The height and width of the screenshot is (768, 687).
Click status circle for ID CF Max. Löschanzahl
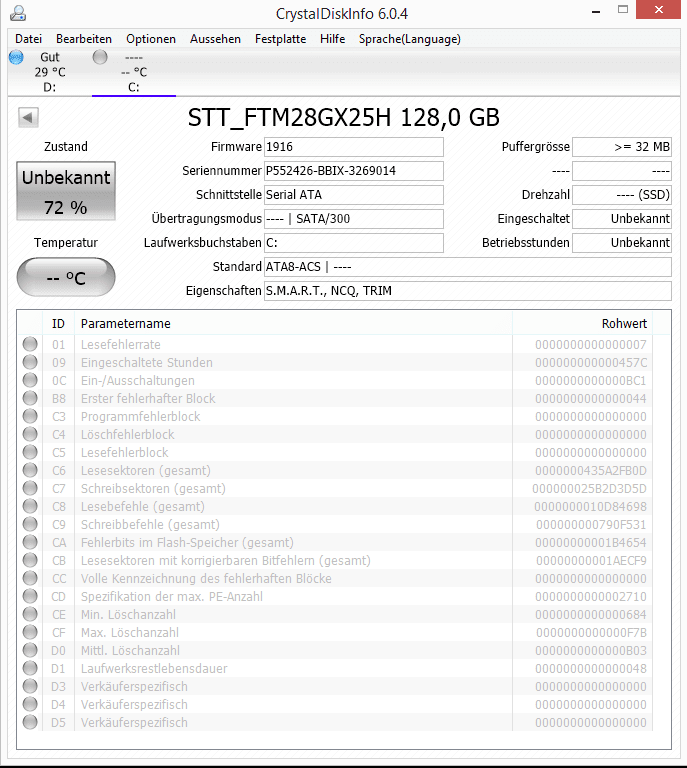click(30, 632)
